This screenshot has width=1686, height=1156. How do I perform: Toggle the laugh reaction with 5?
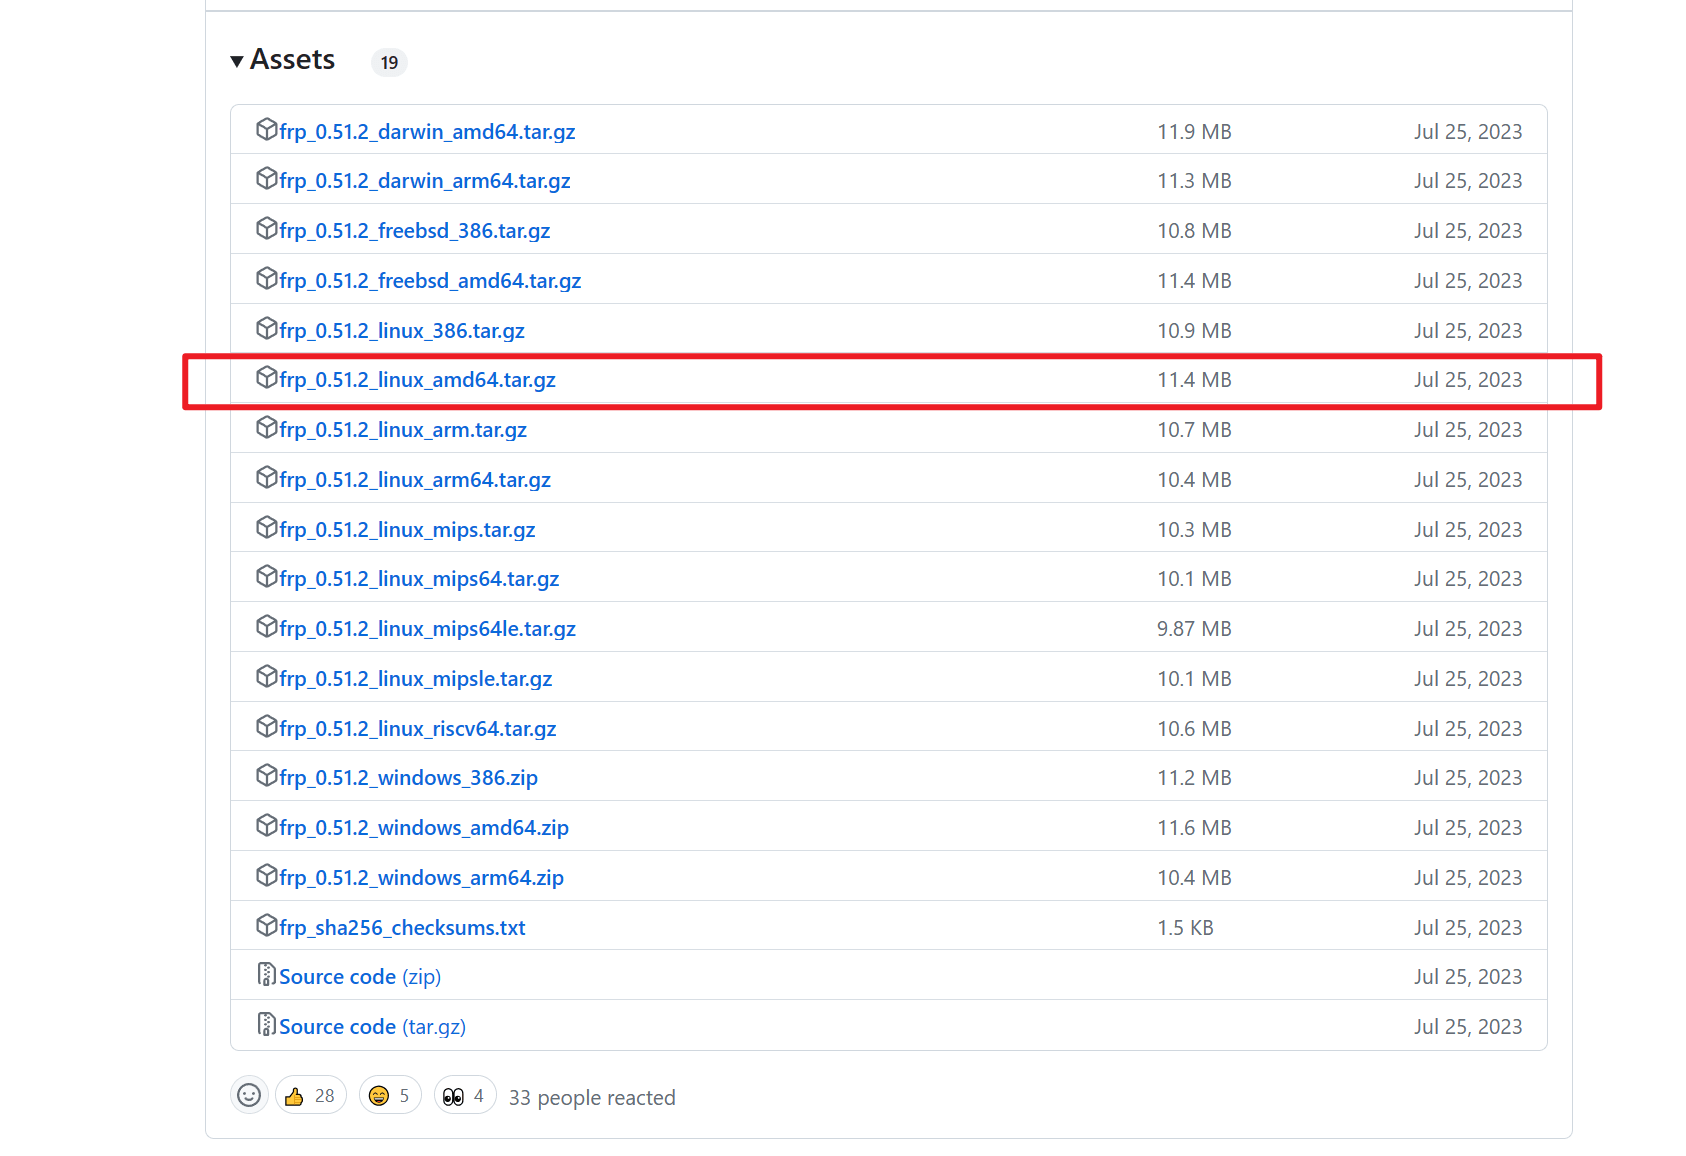390,1096
